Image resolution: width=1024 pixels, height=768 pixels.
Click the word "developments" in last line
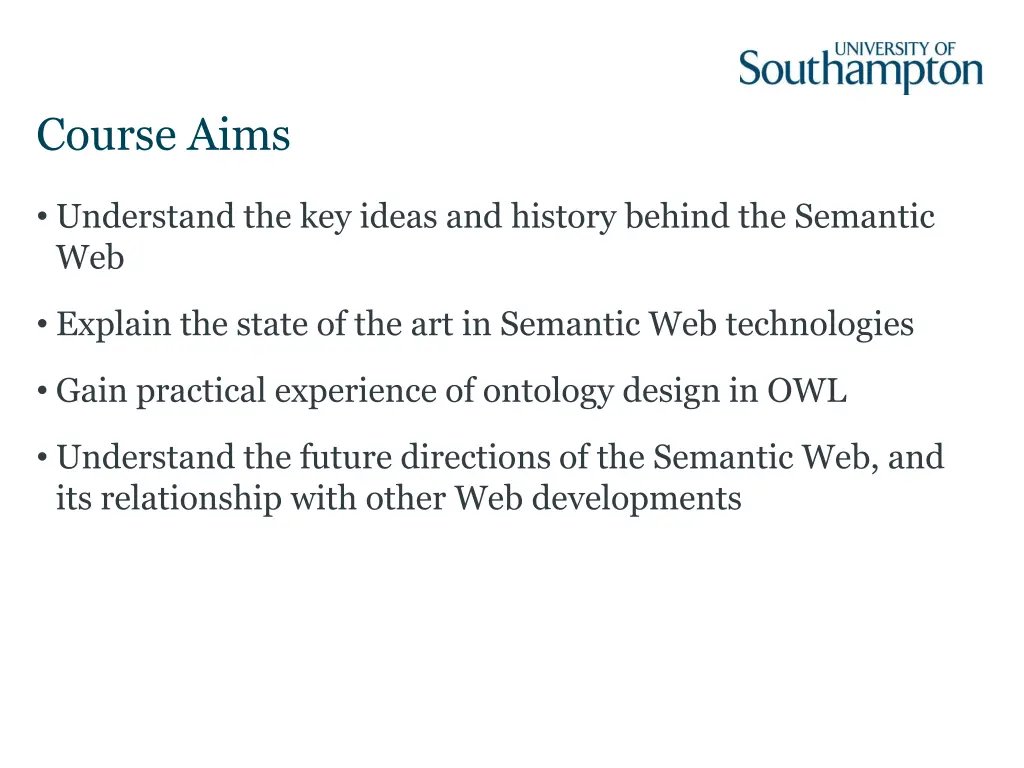click(x=636, y=498)
